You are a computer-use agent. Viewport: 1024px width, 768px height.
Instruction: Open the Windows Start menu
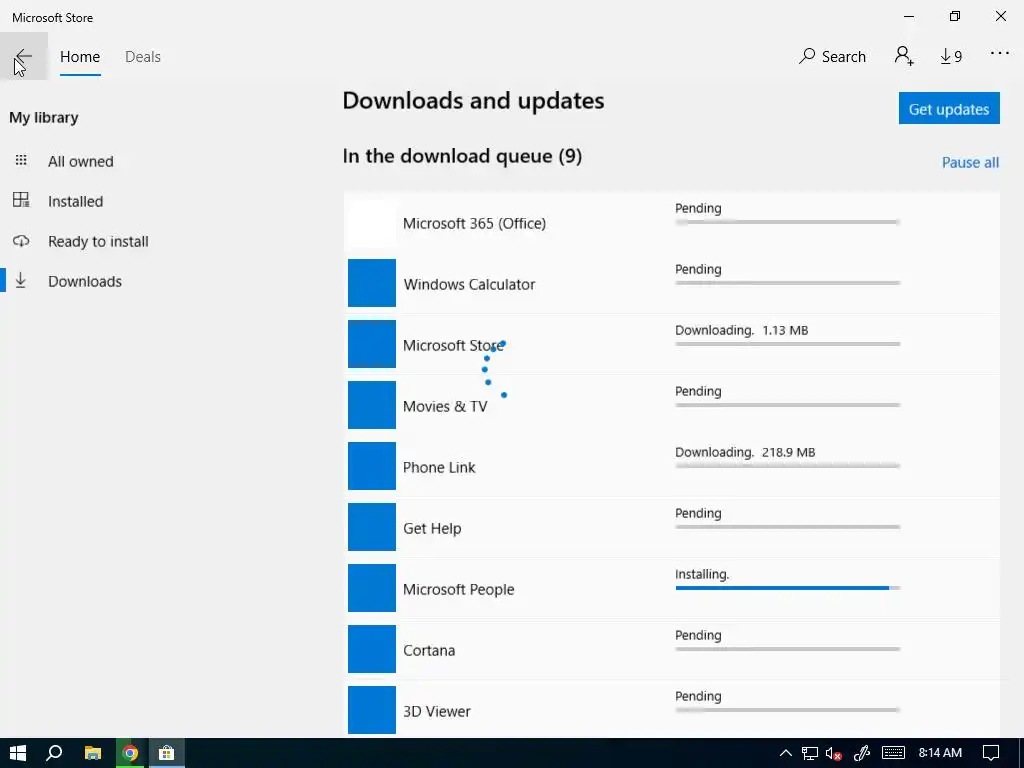18,753
